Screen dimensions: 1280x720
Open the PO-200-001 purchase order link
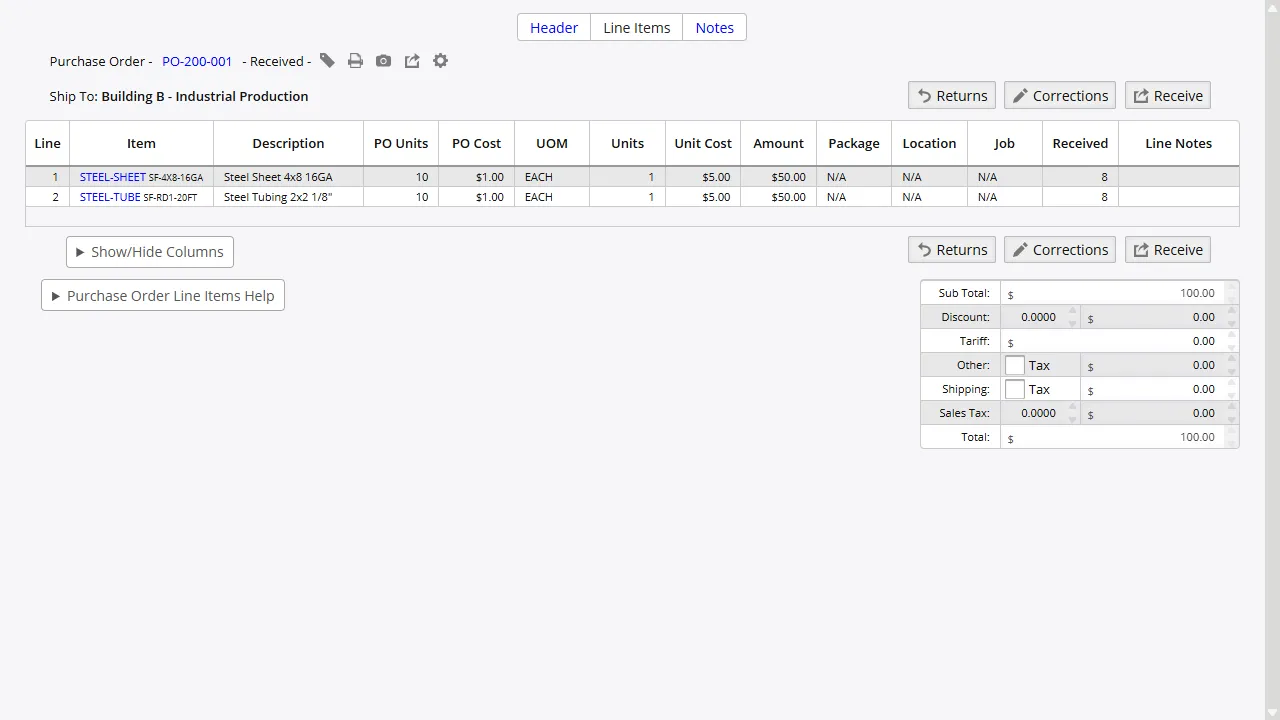tap(197, 61)
